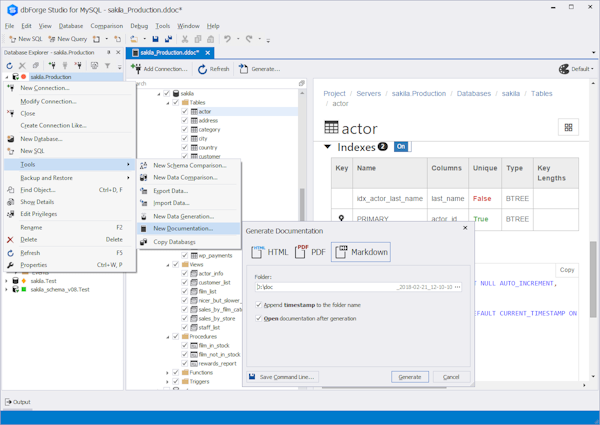Click Generate in documenter toolbar
Viewport: 600px width, 425px height.
[259, 69]
